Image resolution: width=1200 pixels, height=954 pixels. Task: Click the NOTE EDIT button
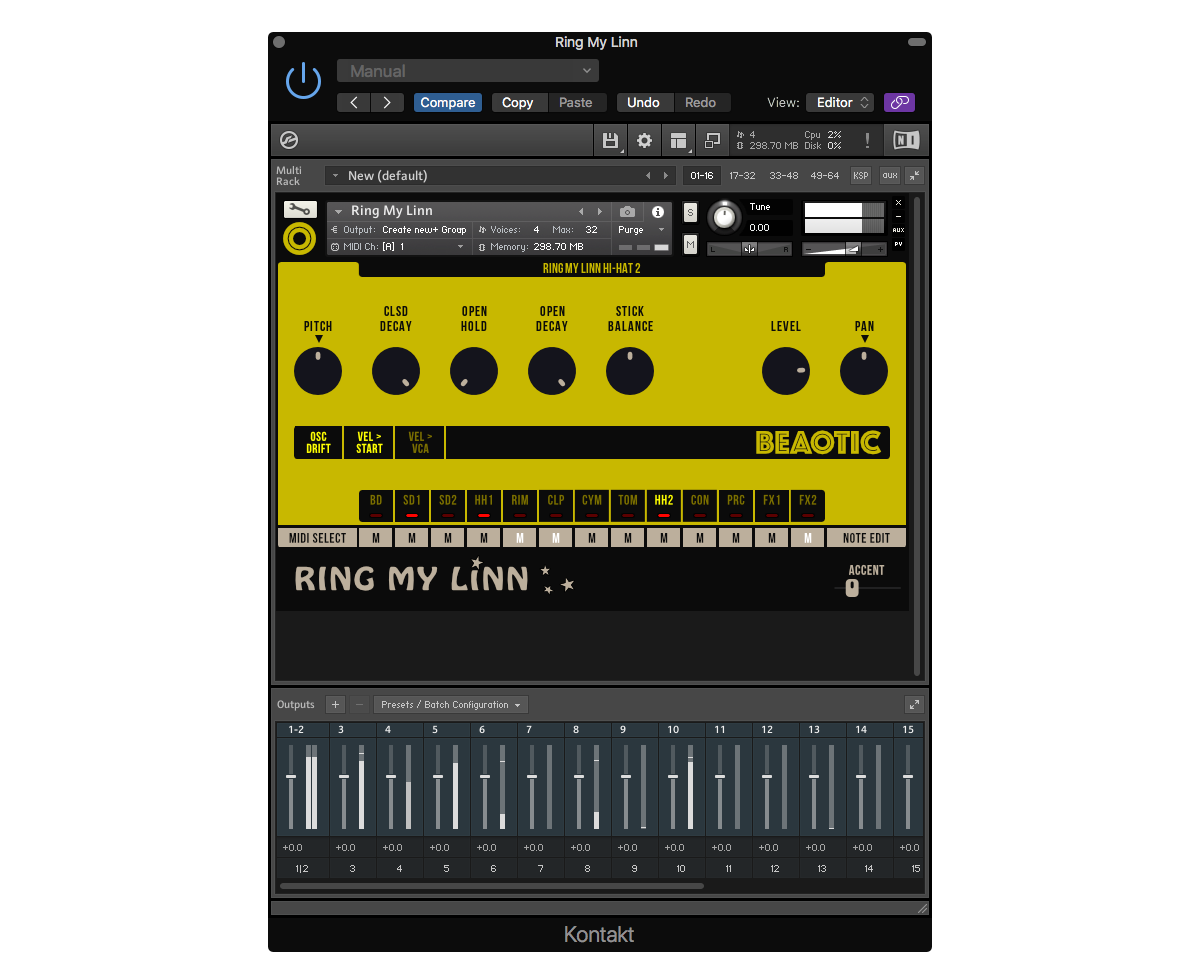[x=866, y=538]
